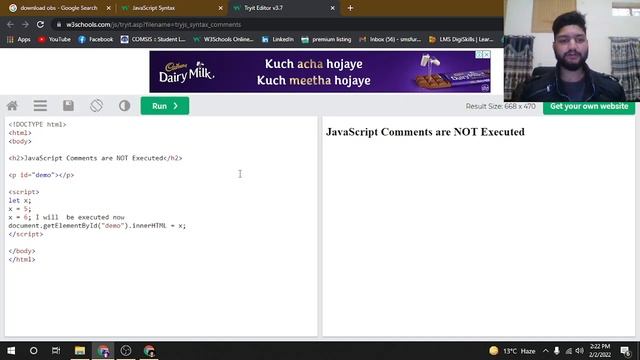Open the premium listing bookmark
Image resolution: width=640 pixels, height=360 pixels.
tap(326, 39)
